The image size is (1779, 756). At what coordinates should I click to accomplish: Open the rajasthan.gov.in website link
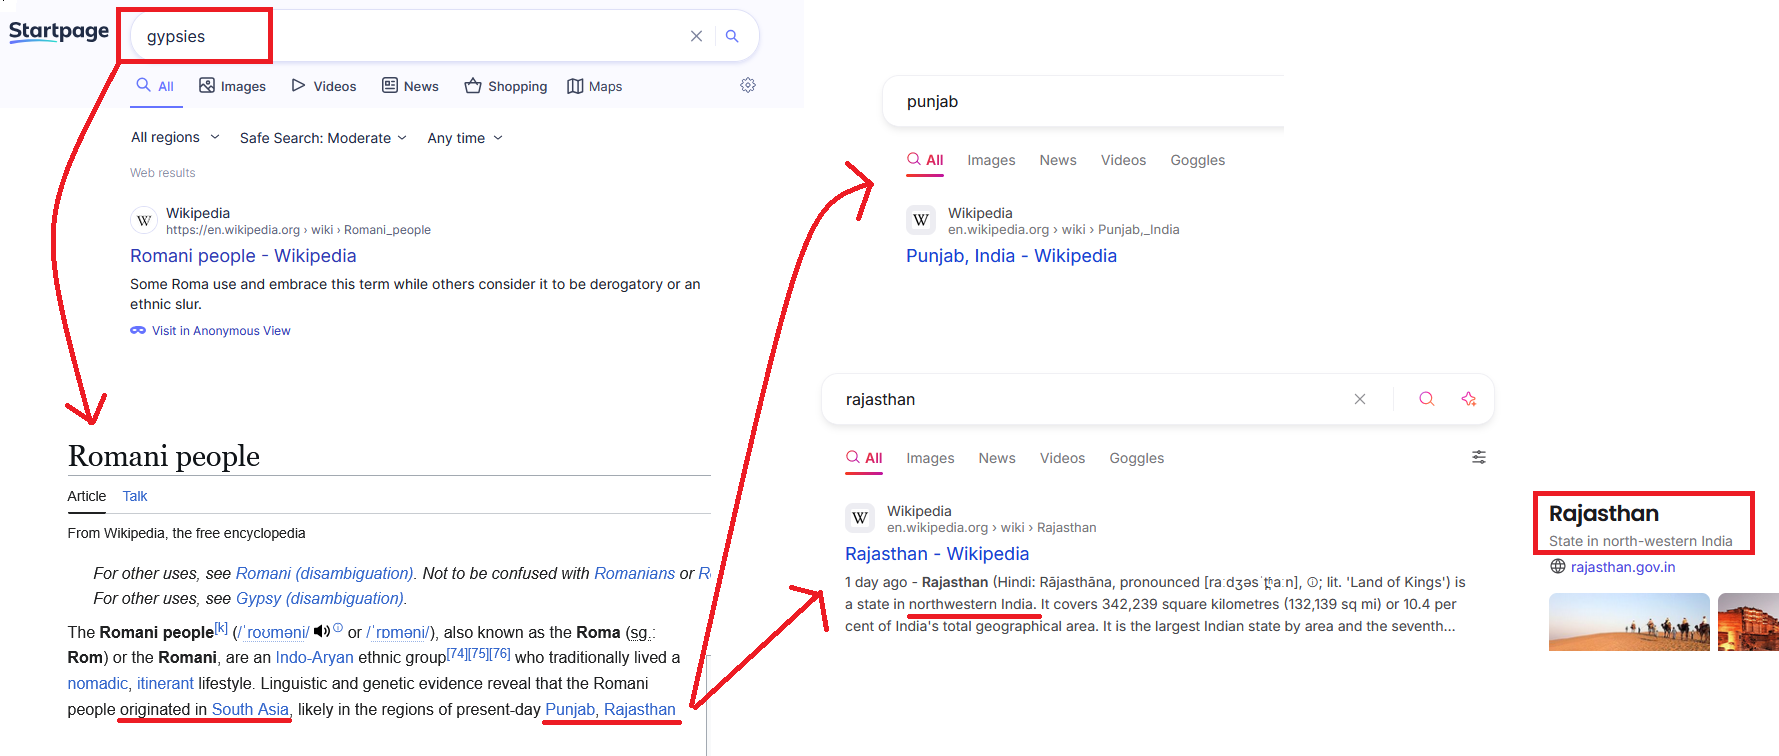click(1622, 567)
